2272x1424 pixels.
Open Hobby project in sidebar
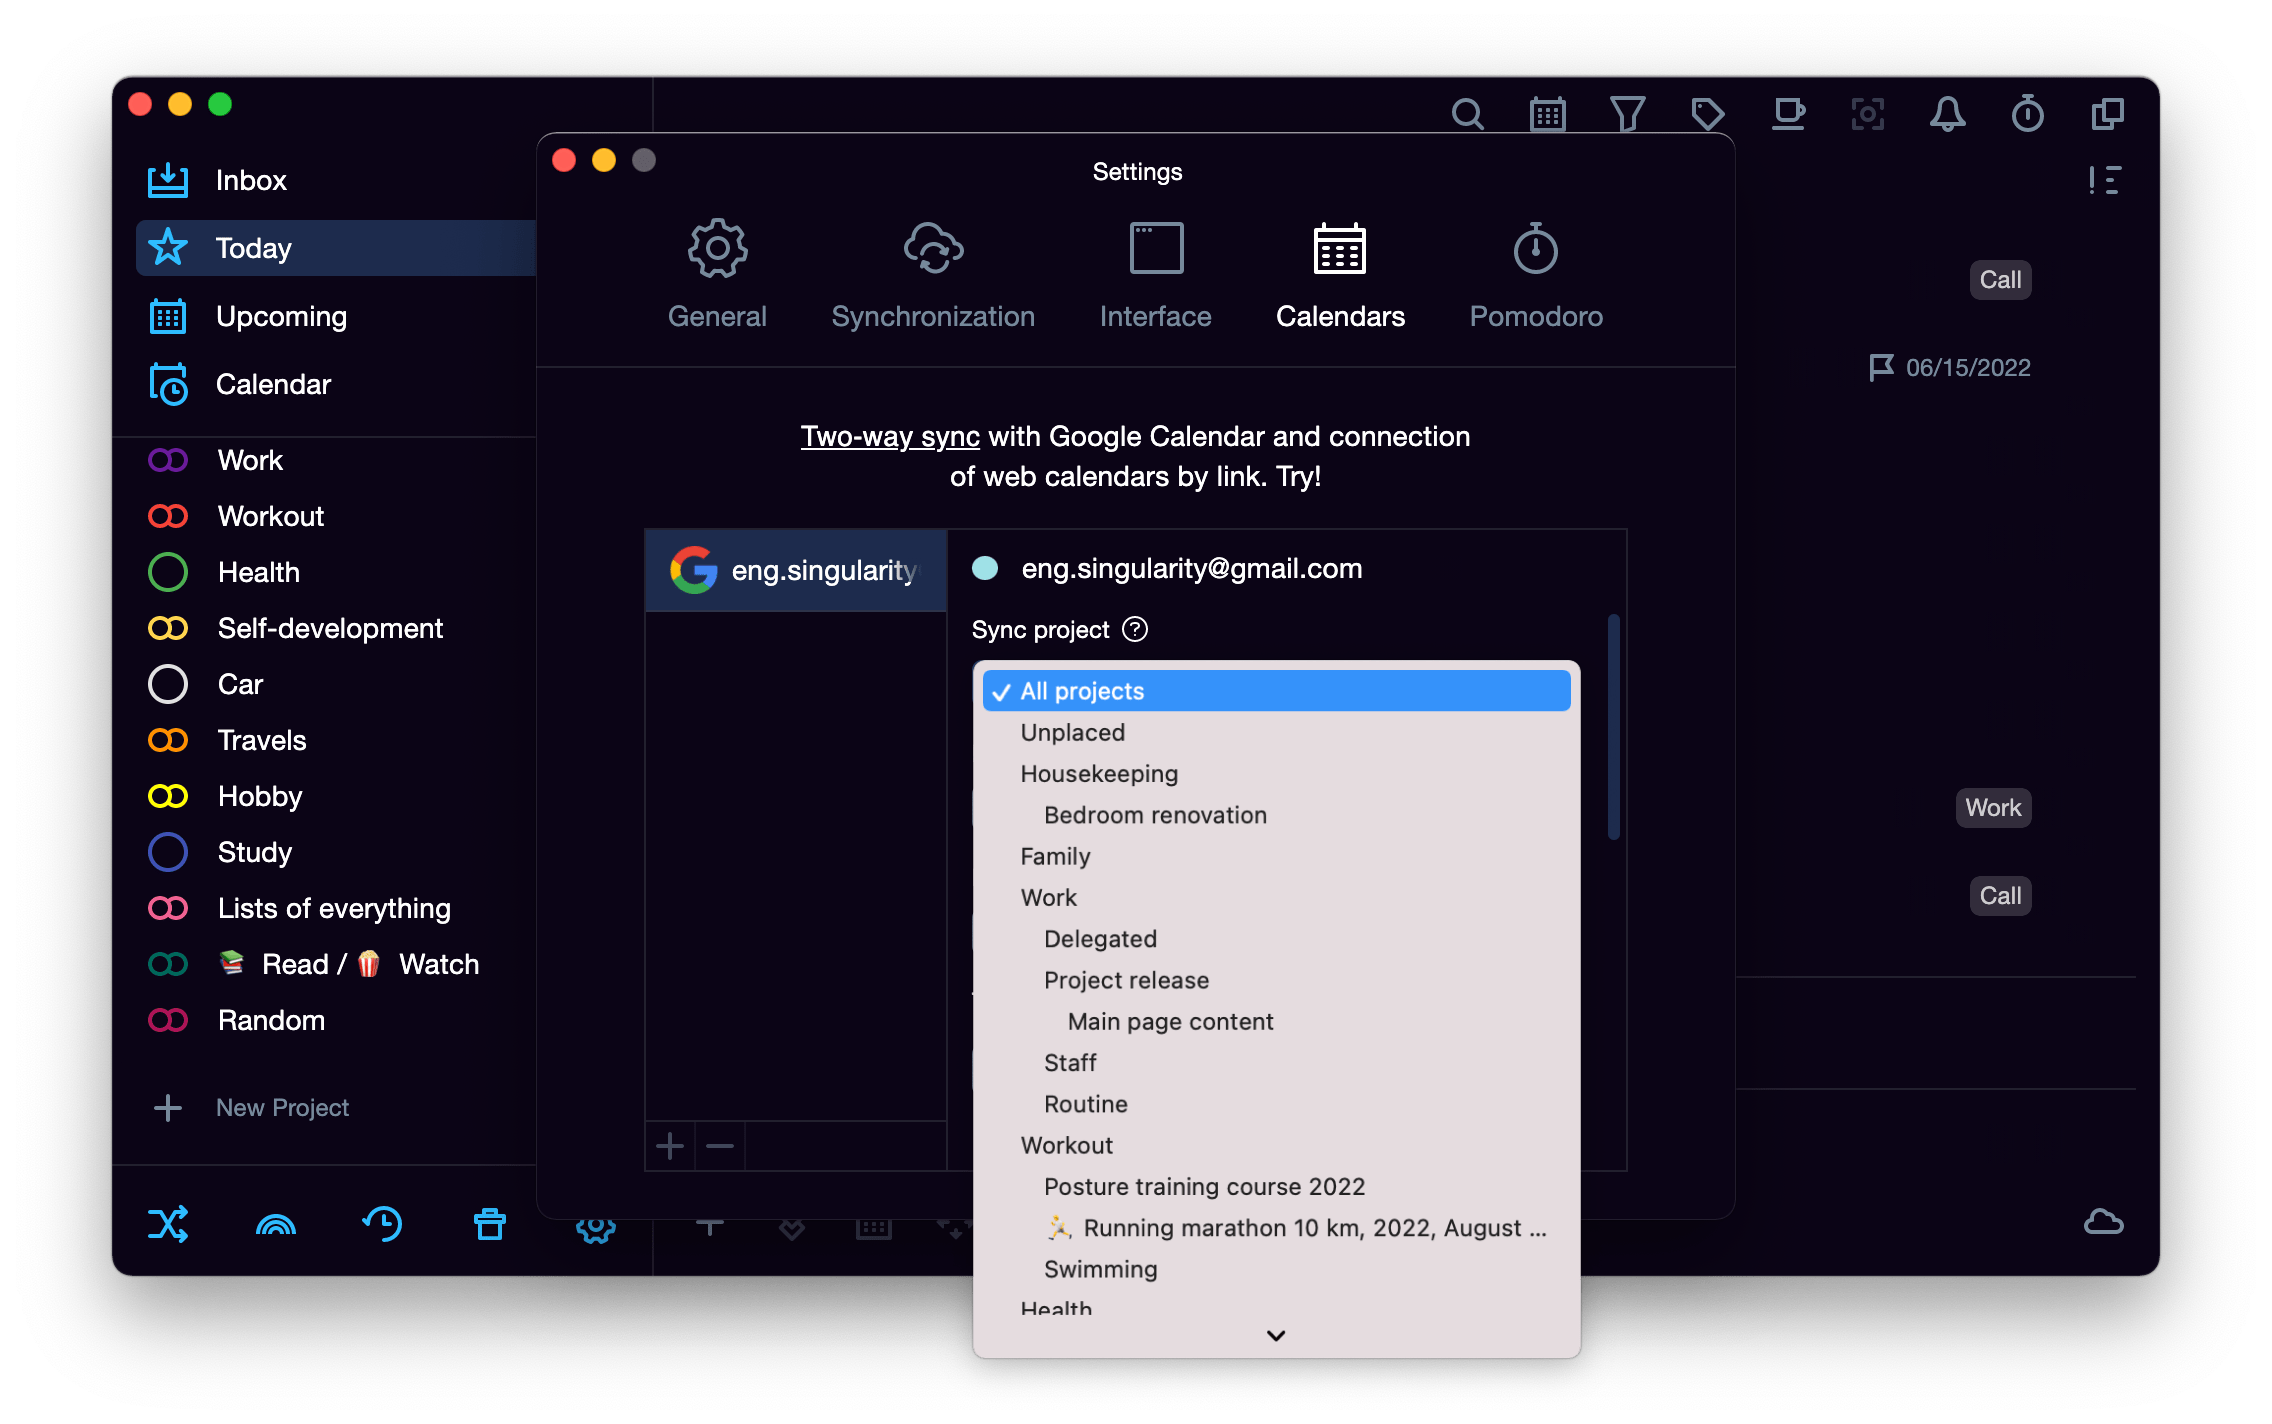[x=335, y=796]
